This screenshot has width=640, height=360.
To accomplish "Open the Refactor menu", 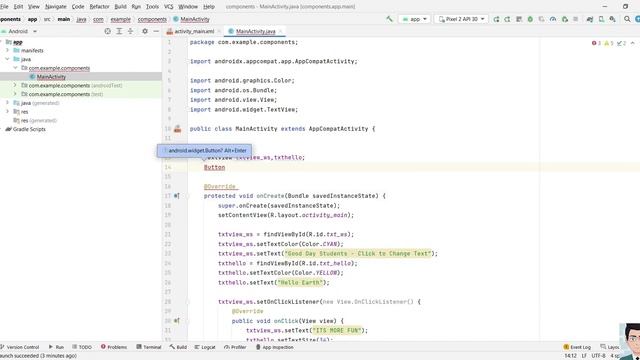I will pyautogui.click(x=99, y=7).
